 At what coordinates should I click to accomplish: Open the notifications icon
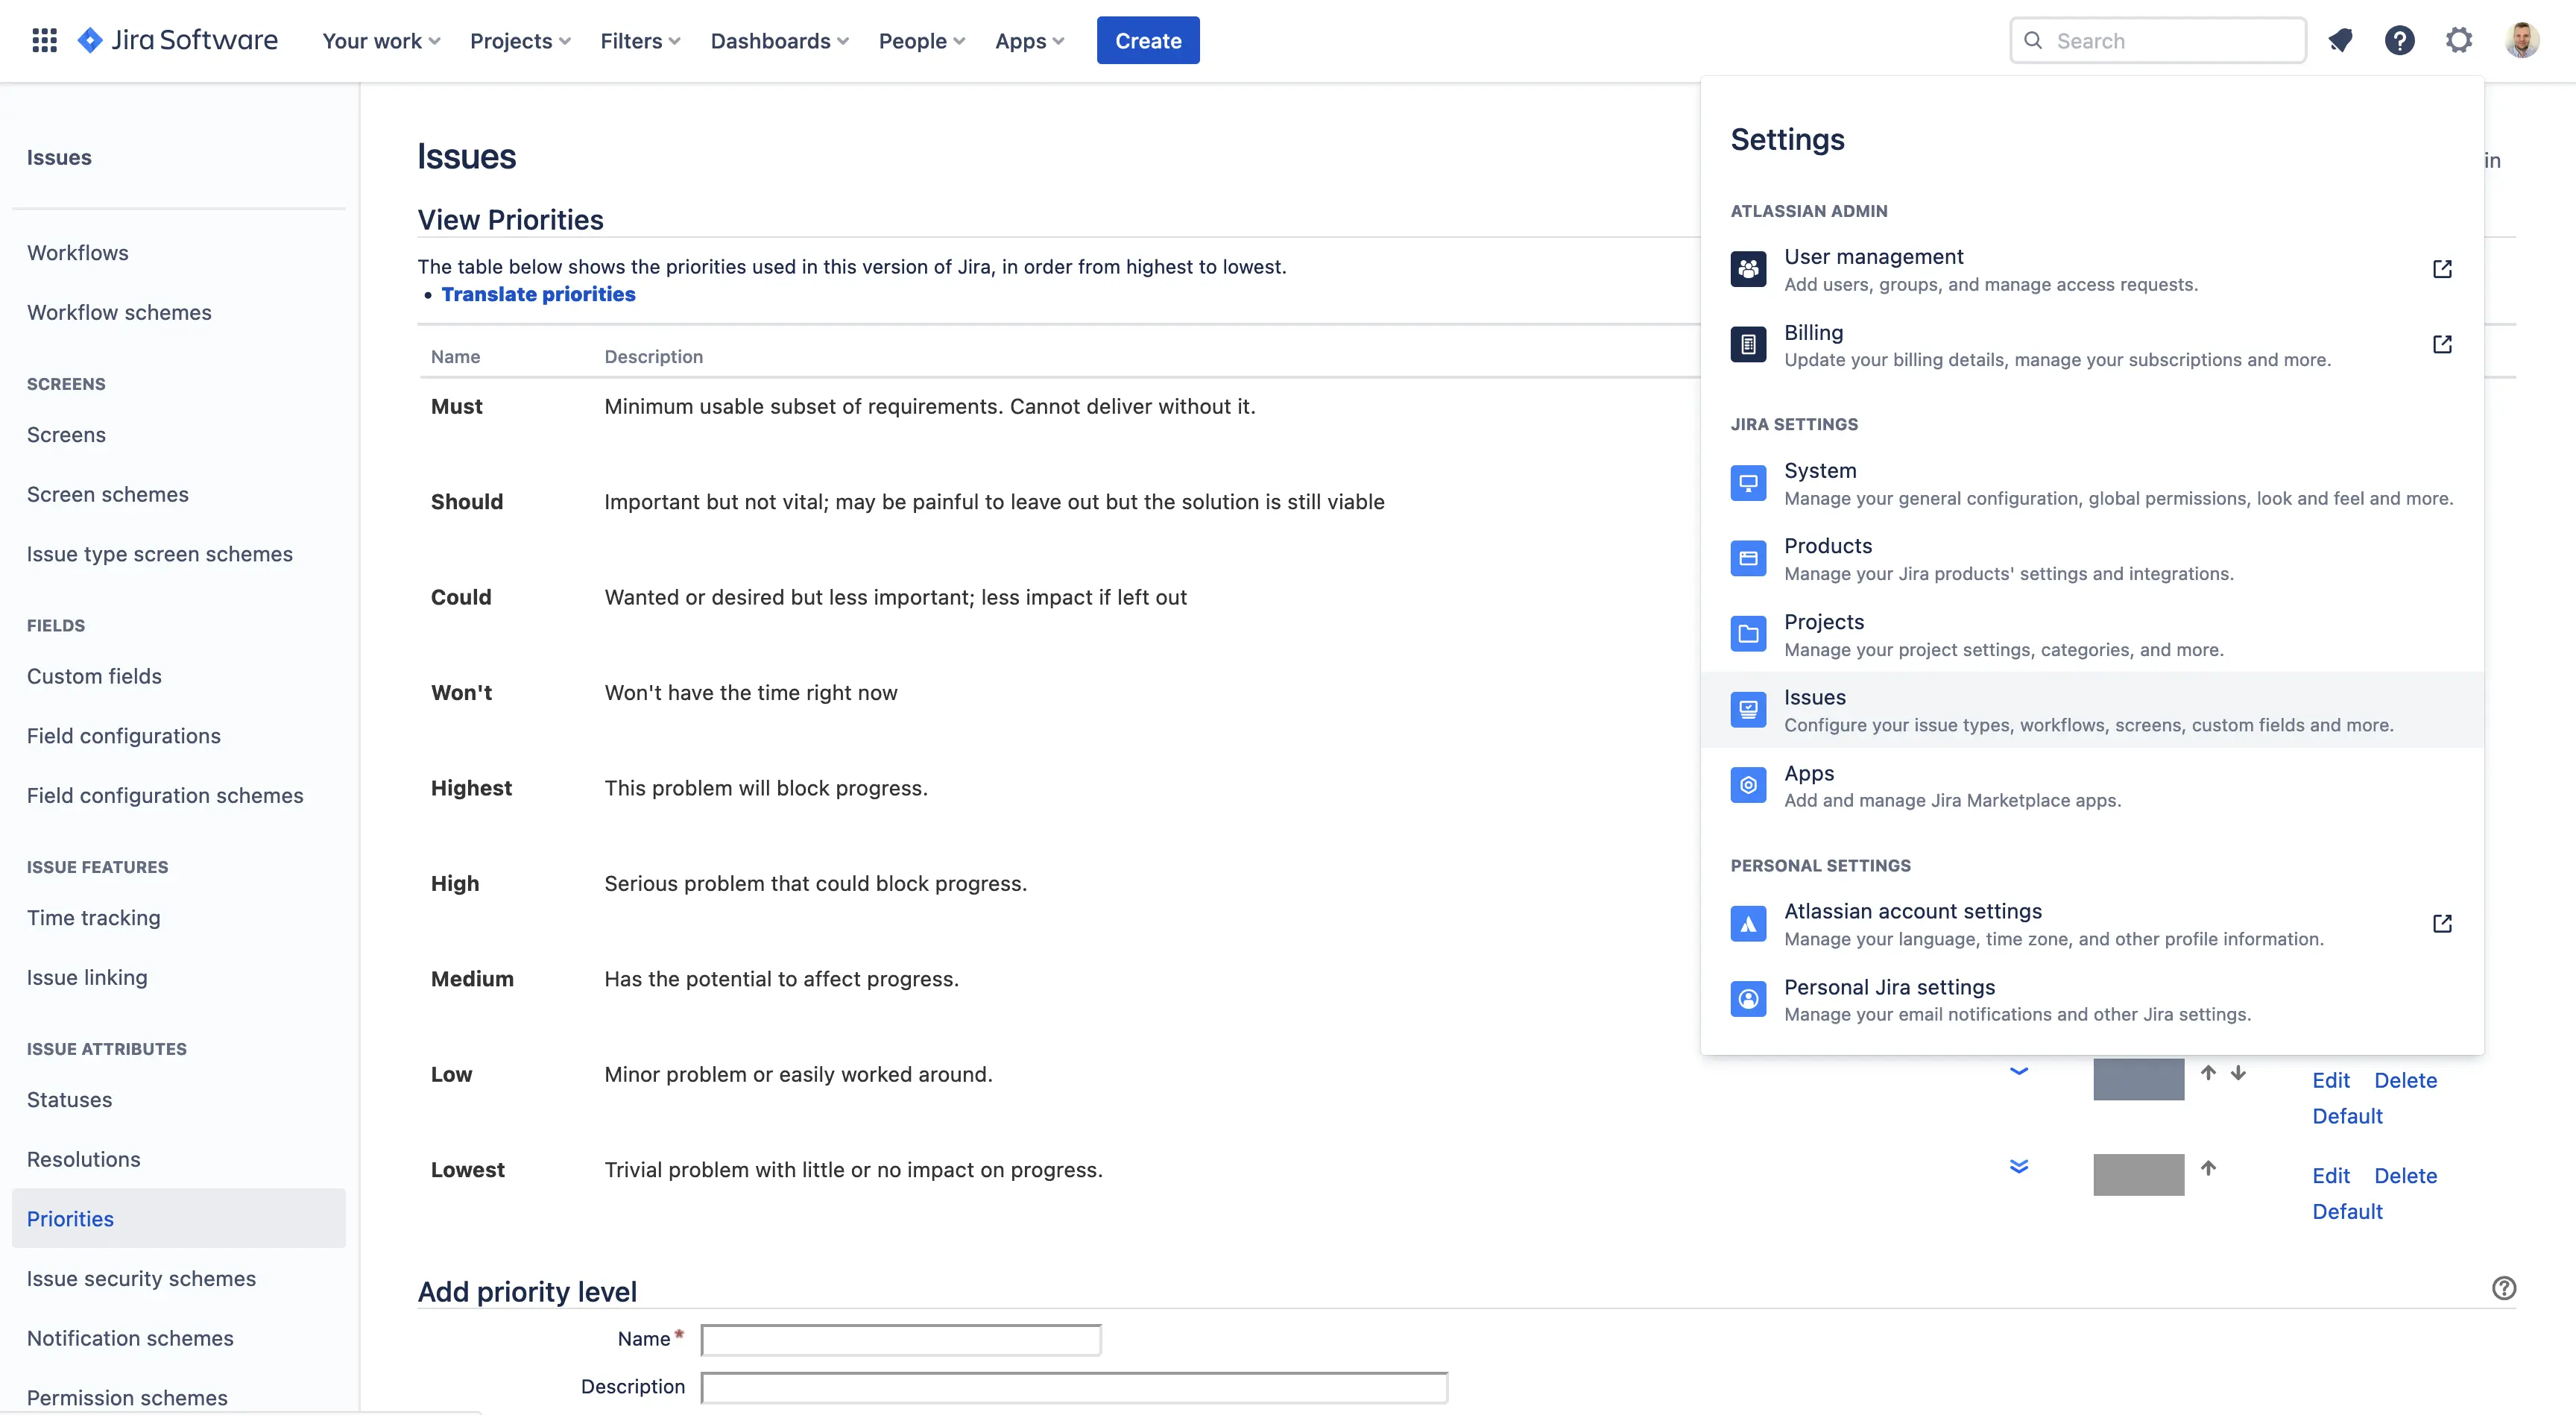2340,40
